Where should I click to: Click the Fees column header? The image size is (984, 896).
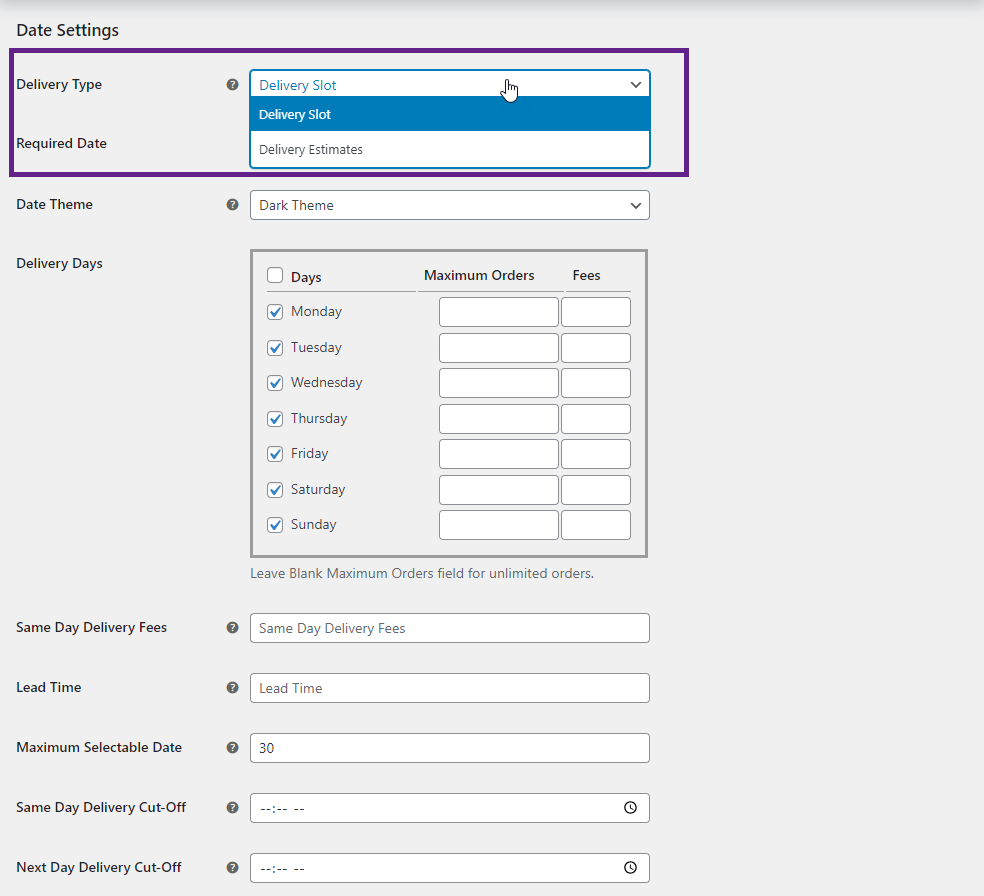586,275
